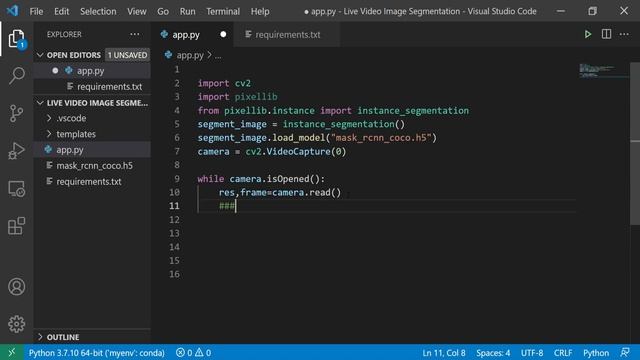
Task: Switch to the requirements.txt tab
Action: 287,35
